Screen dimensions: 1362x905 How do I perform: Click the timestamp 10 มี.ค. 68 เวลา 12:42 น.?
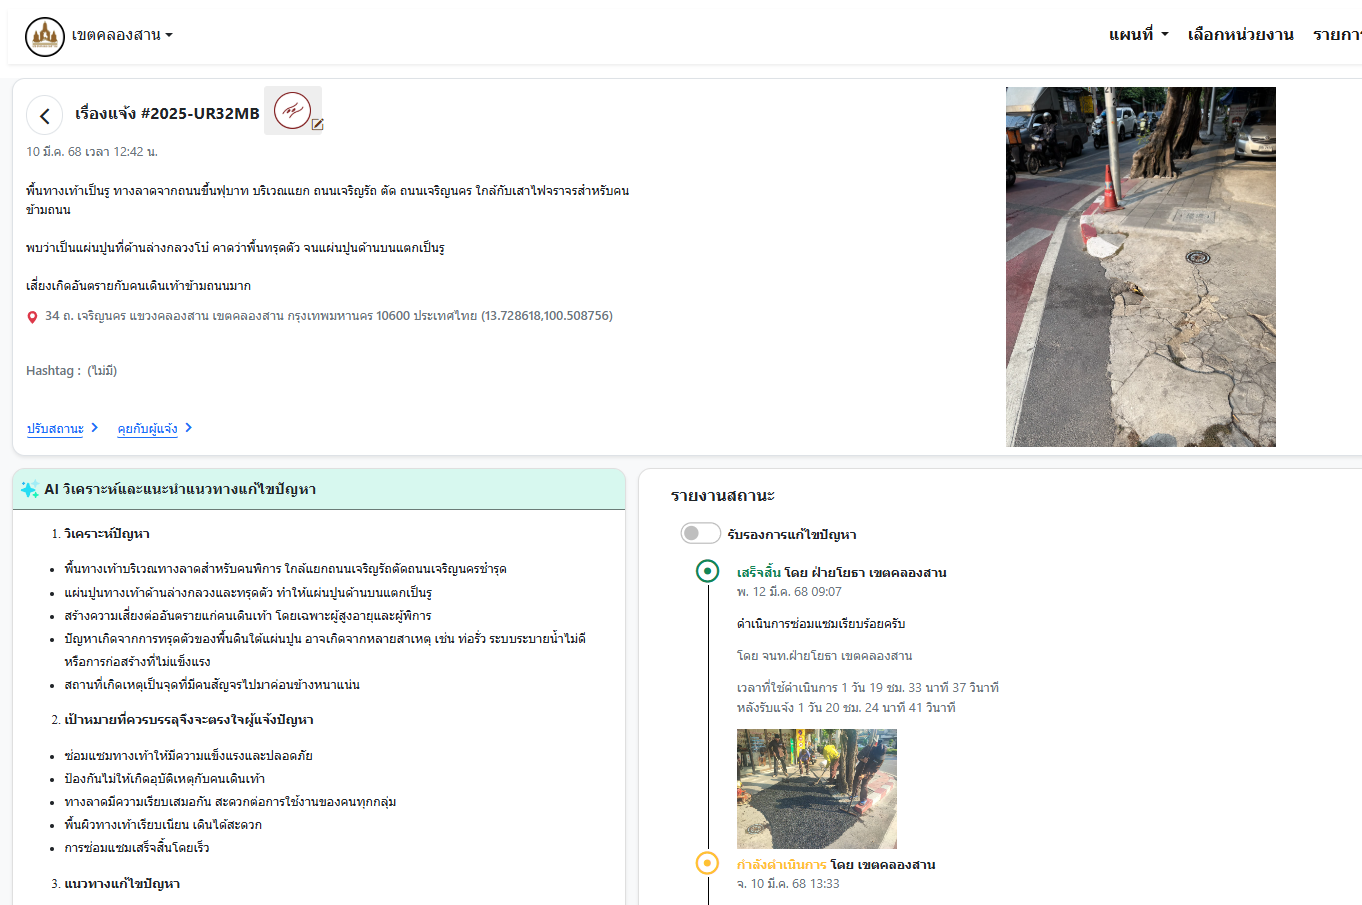click(x=92, y=152)
